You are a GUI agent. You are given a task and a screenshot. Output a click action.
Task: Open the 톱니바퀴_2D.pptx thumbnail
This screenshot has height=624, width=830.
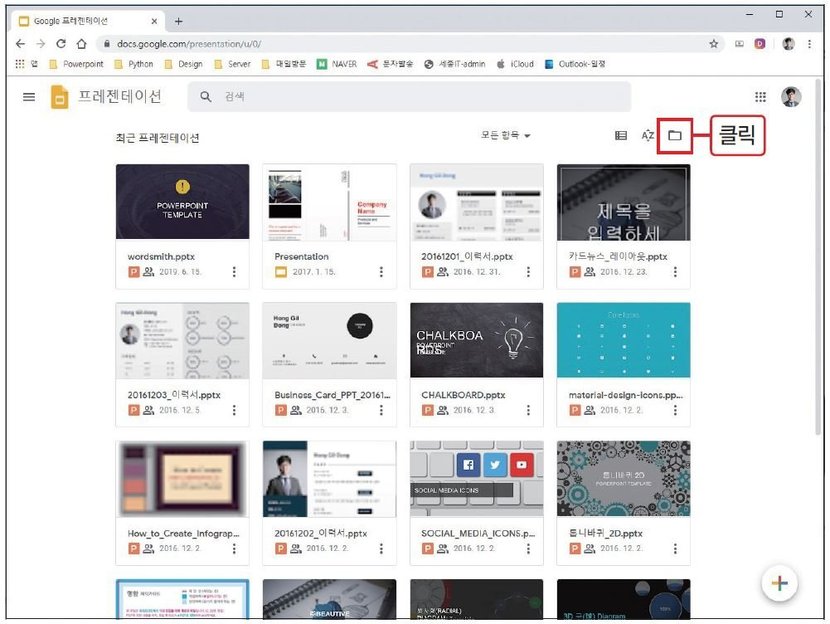pyautogui.click(x=624, y=479)
